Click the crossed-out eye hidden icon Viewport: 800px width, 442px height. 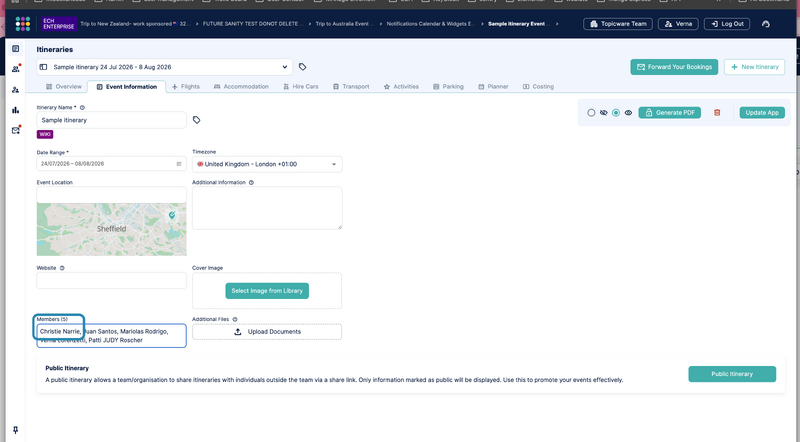tap(604, 113)
